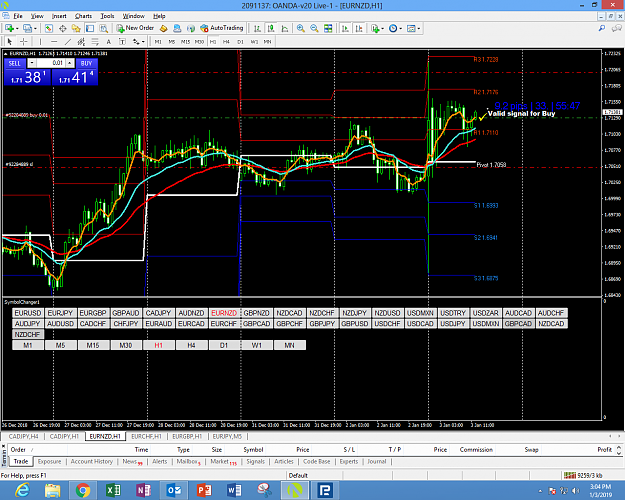The height and width of the screenshot is (500, 625).
Task: Switch to M5 in the timeframe toolbar
Action: pyautogui.click(x=172, y=41)
